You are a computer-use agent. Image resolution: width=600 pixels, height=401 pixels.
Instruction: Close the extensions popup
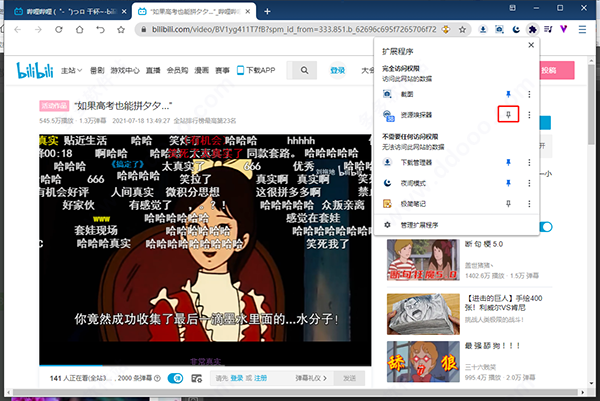coord(531,45)
